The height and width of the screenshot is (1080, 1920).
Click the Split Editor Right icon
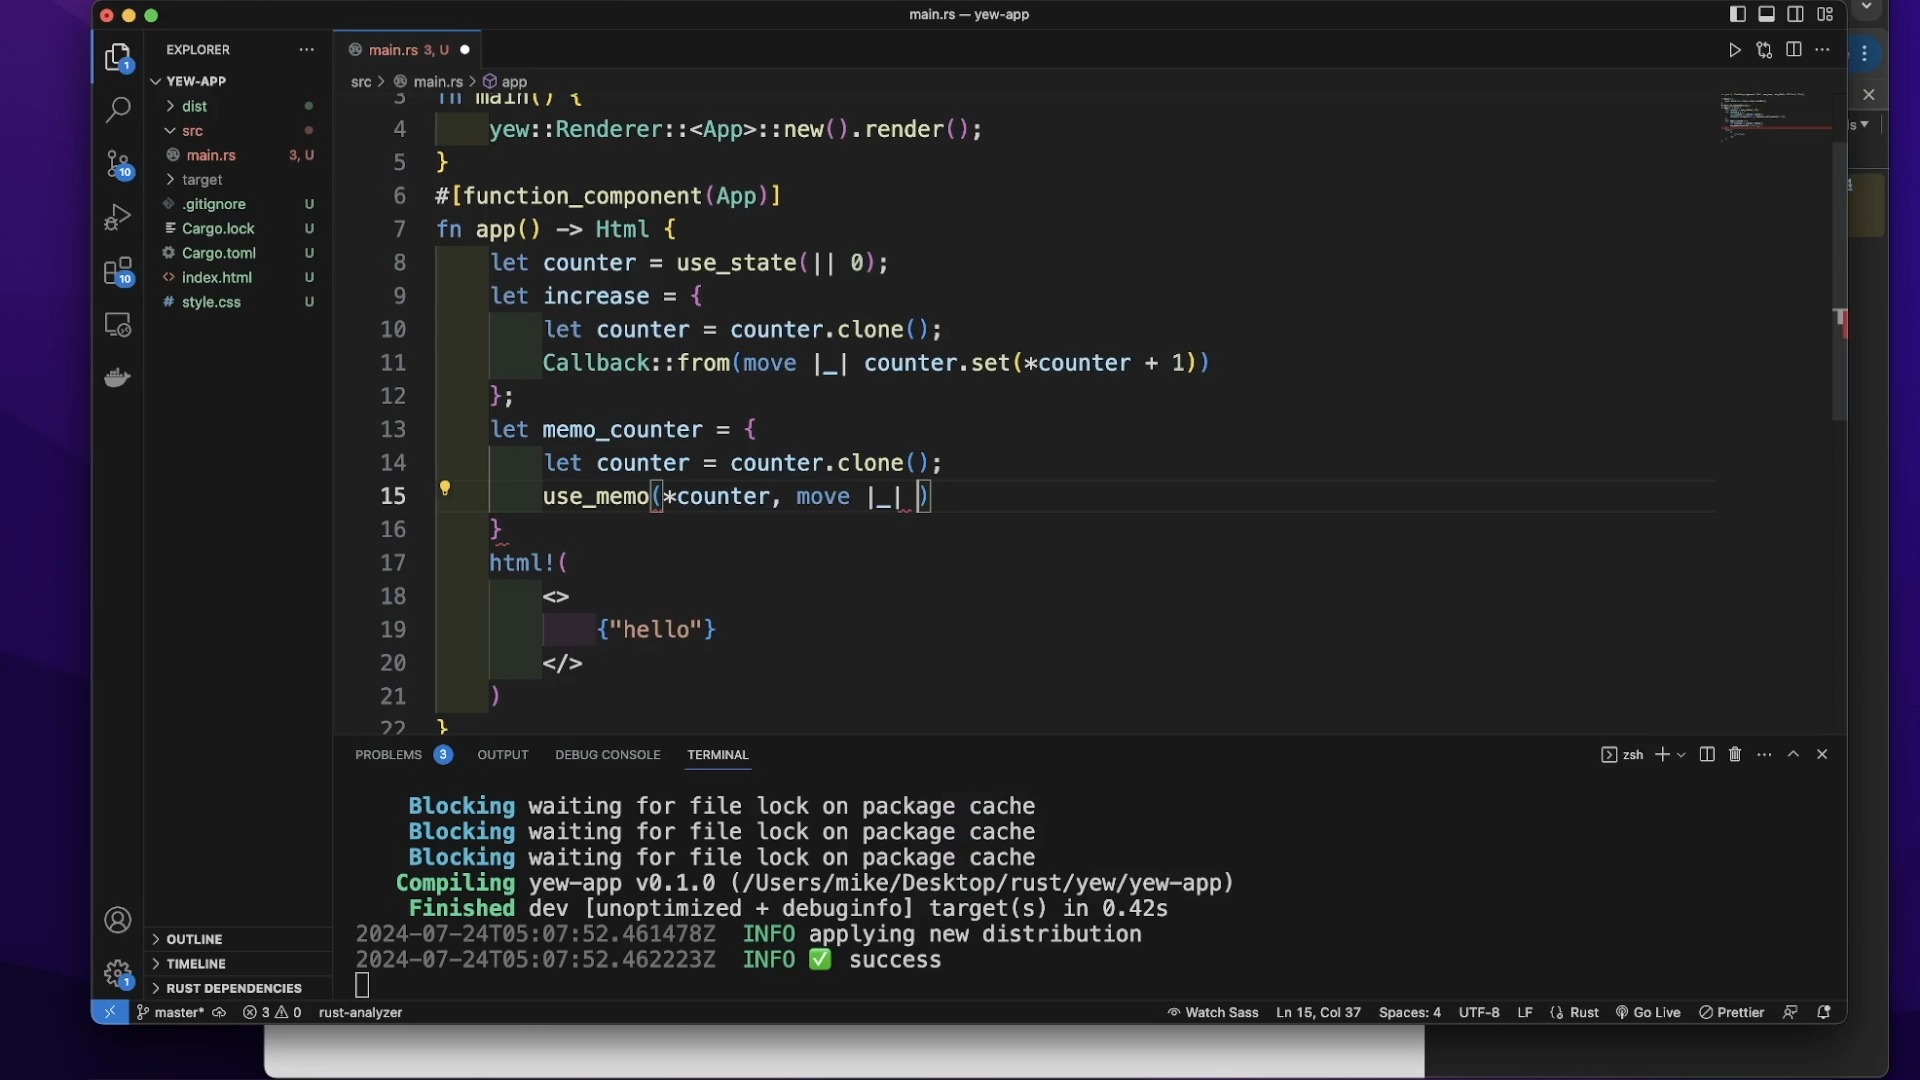point(1794,50)
